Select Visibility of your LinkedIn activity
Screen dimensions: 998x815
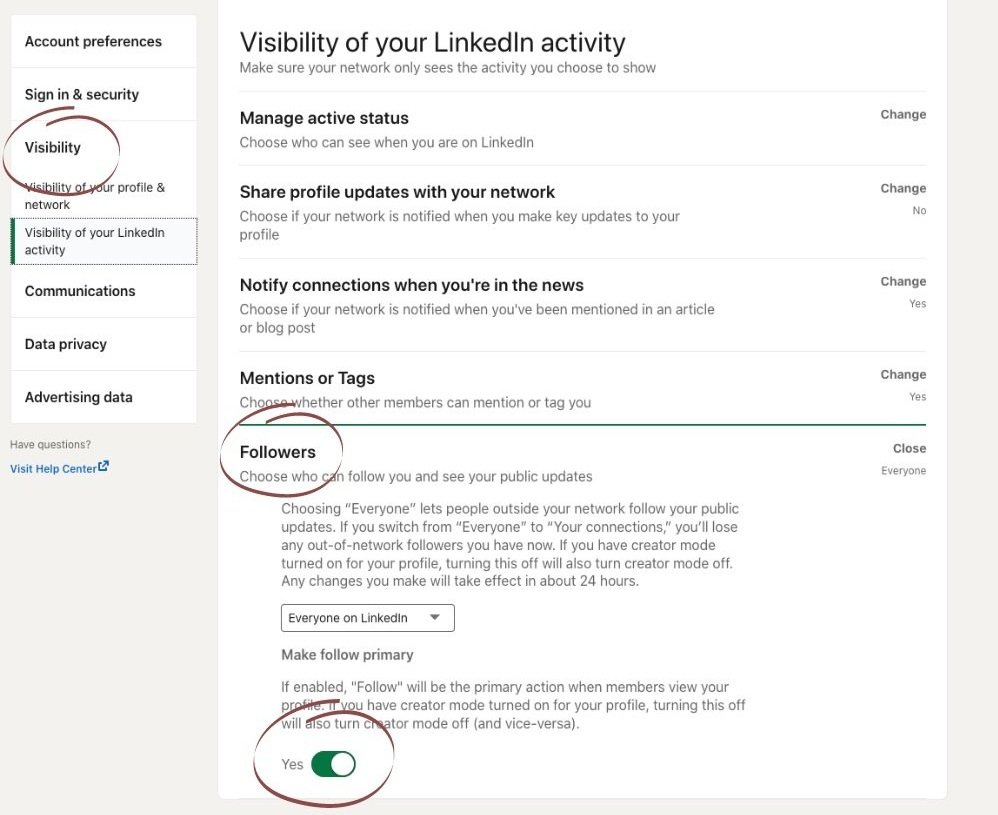(95, 241)
